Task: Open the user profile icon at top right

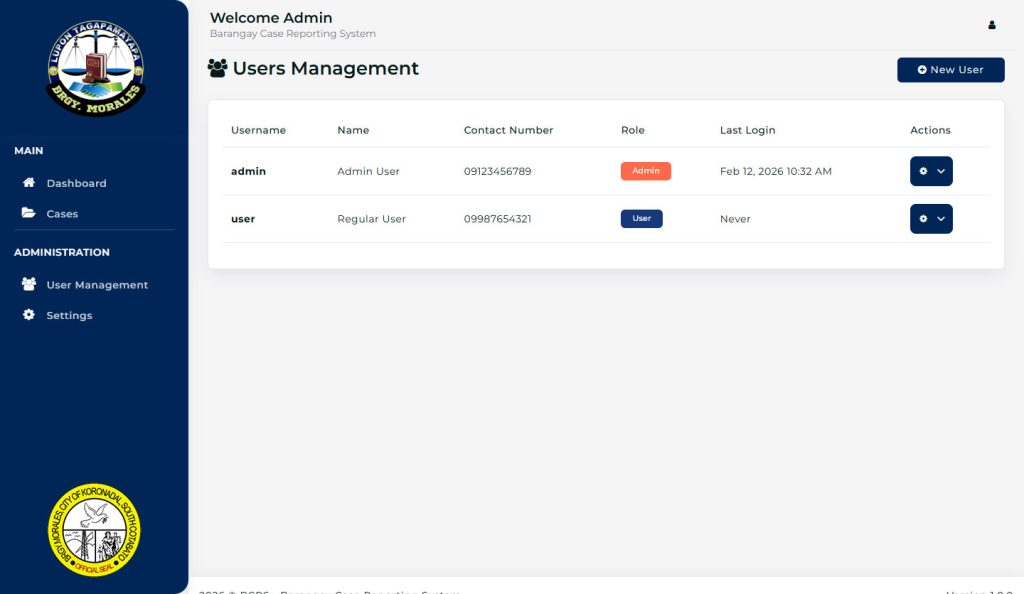Action: (x=991, y=25)
